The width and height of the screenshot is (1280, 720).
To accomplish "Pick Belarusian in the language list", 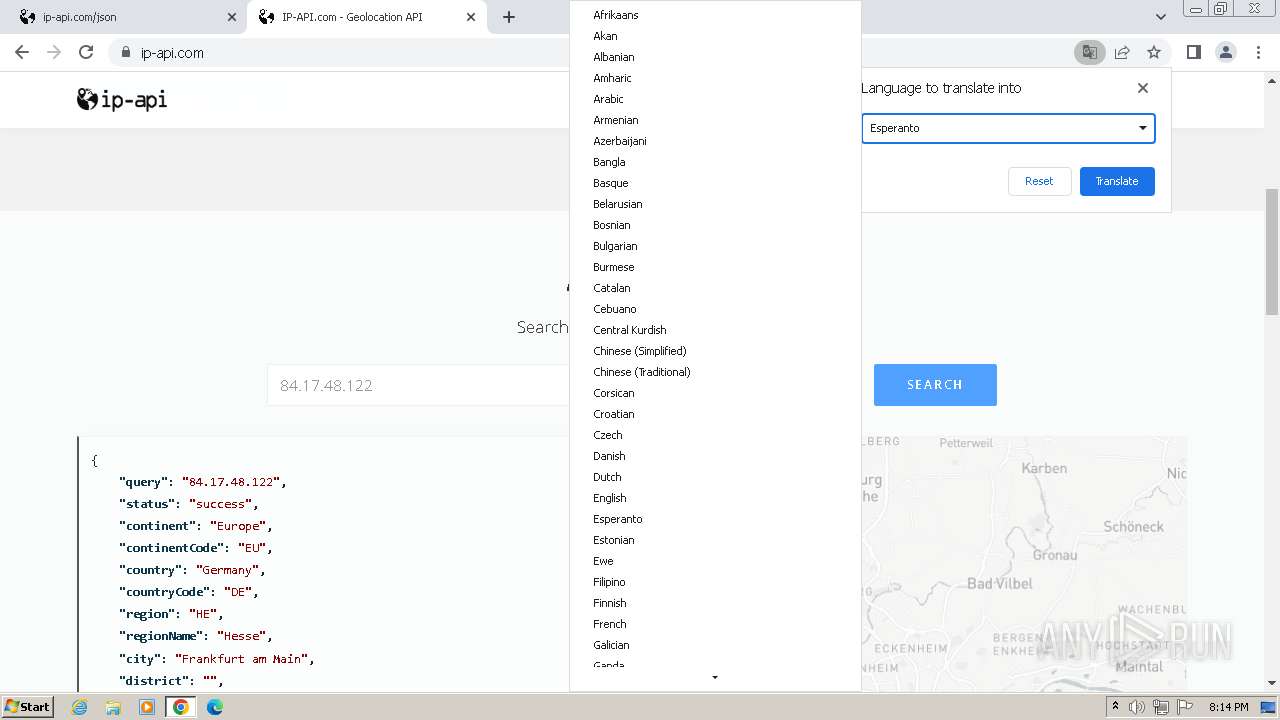I will [x=715, y=204].
